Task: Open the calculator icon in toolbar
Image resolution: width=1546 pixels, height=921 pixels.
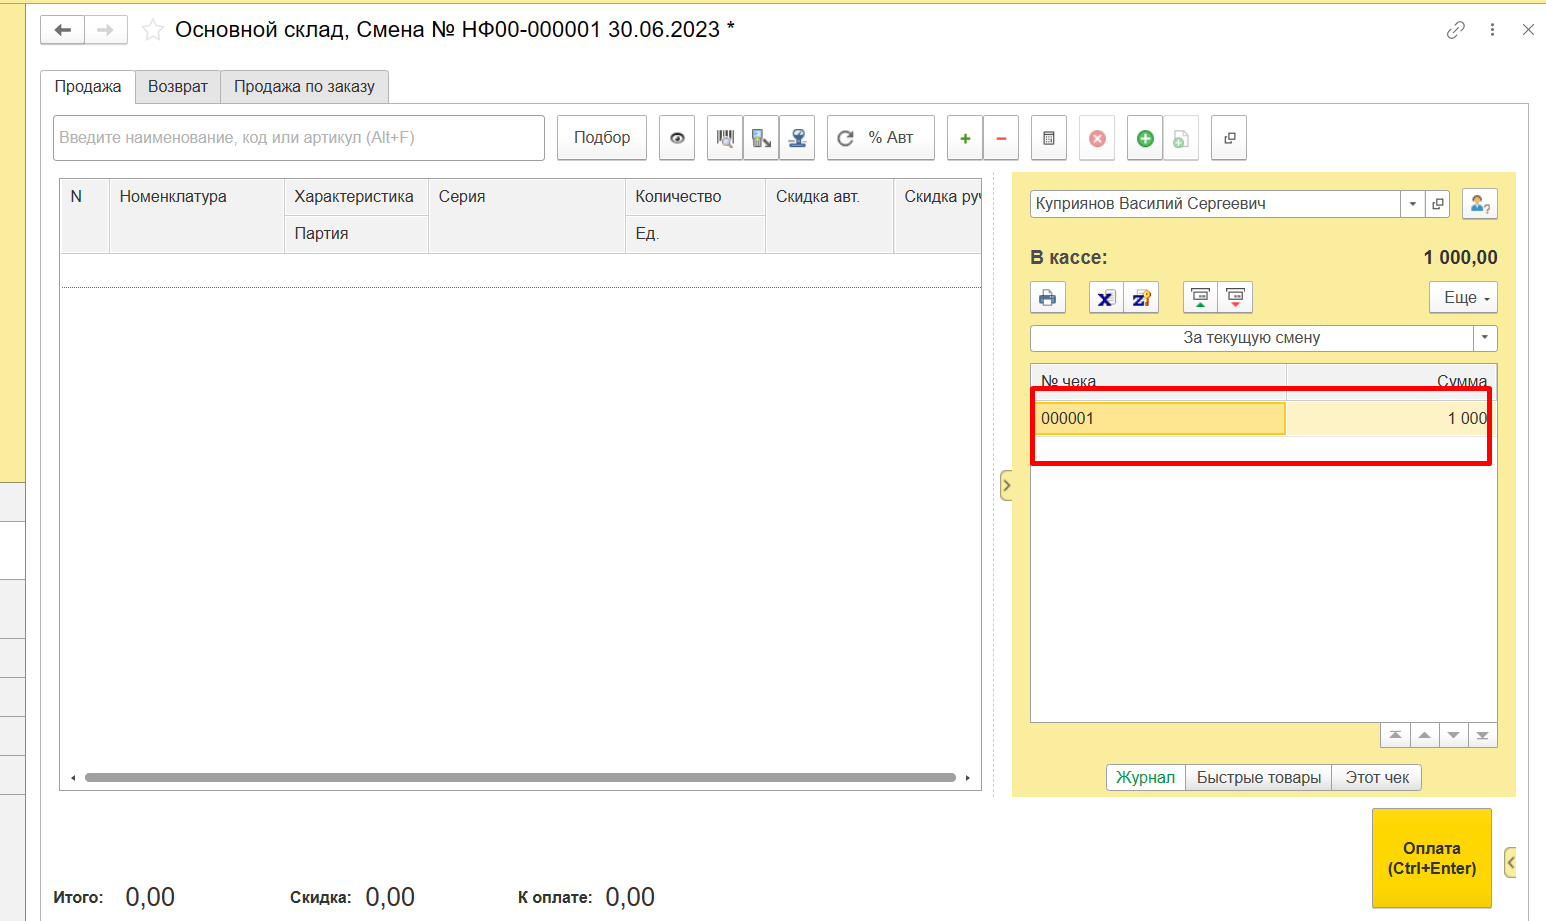Action: pos(1048,138)
